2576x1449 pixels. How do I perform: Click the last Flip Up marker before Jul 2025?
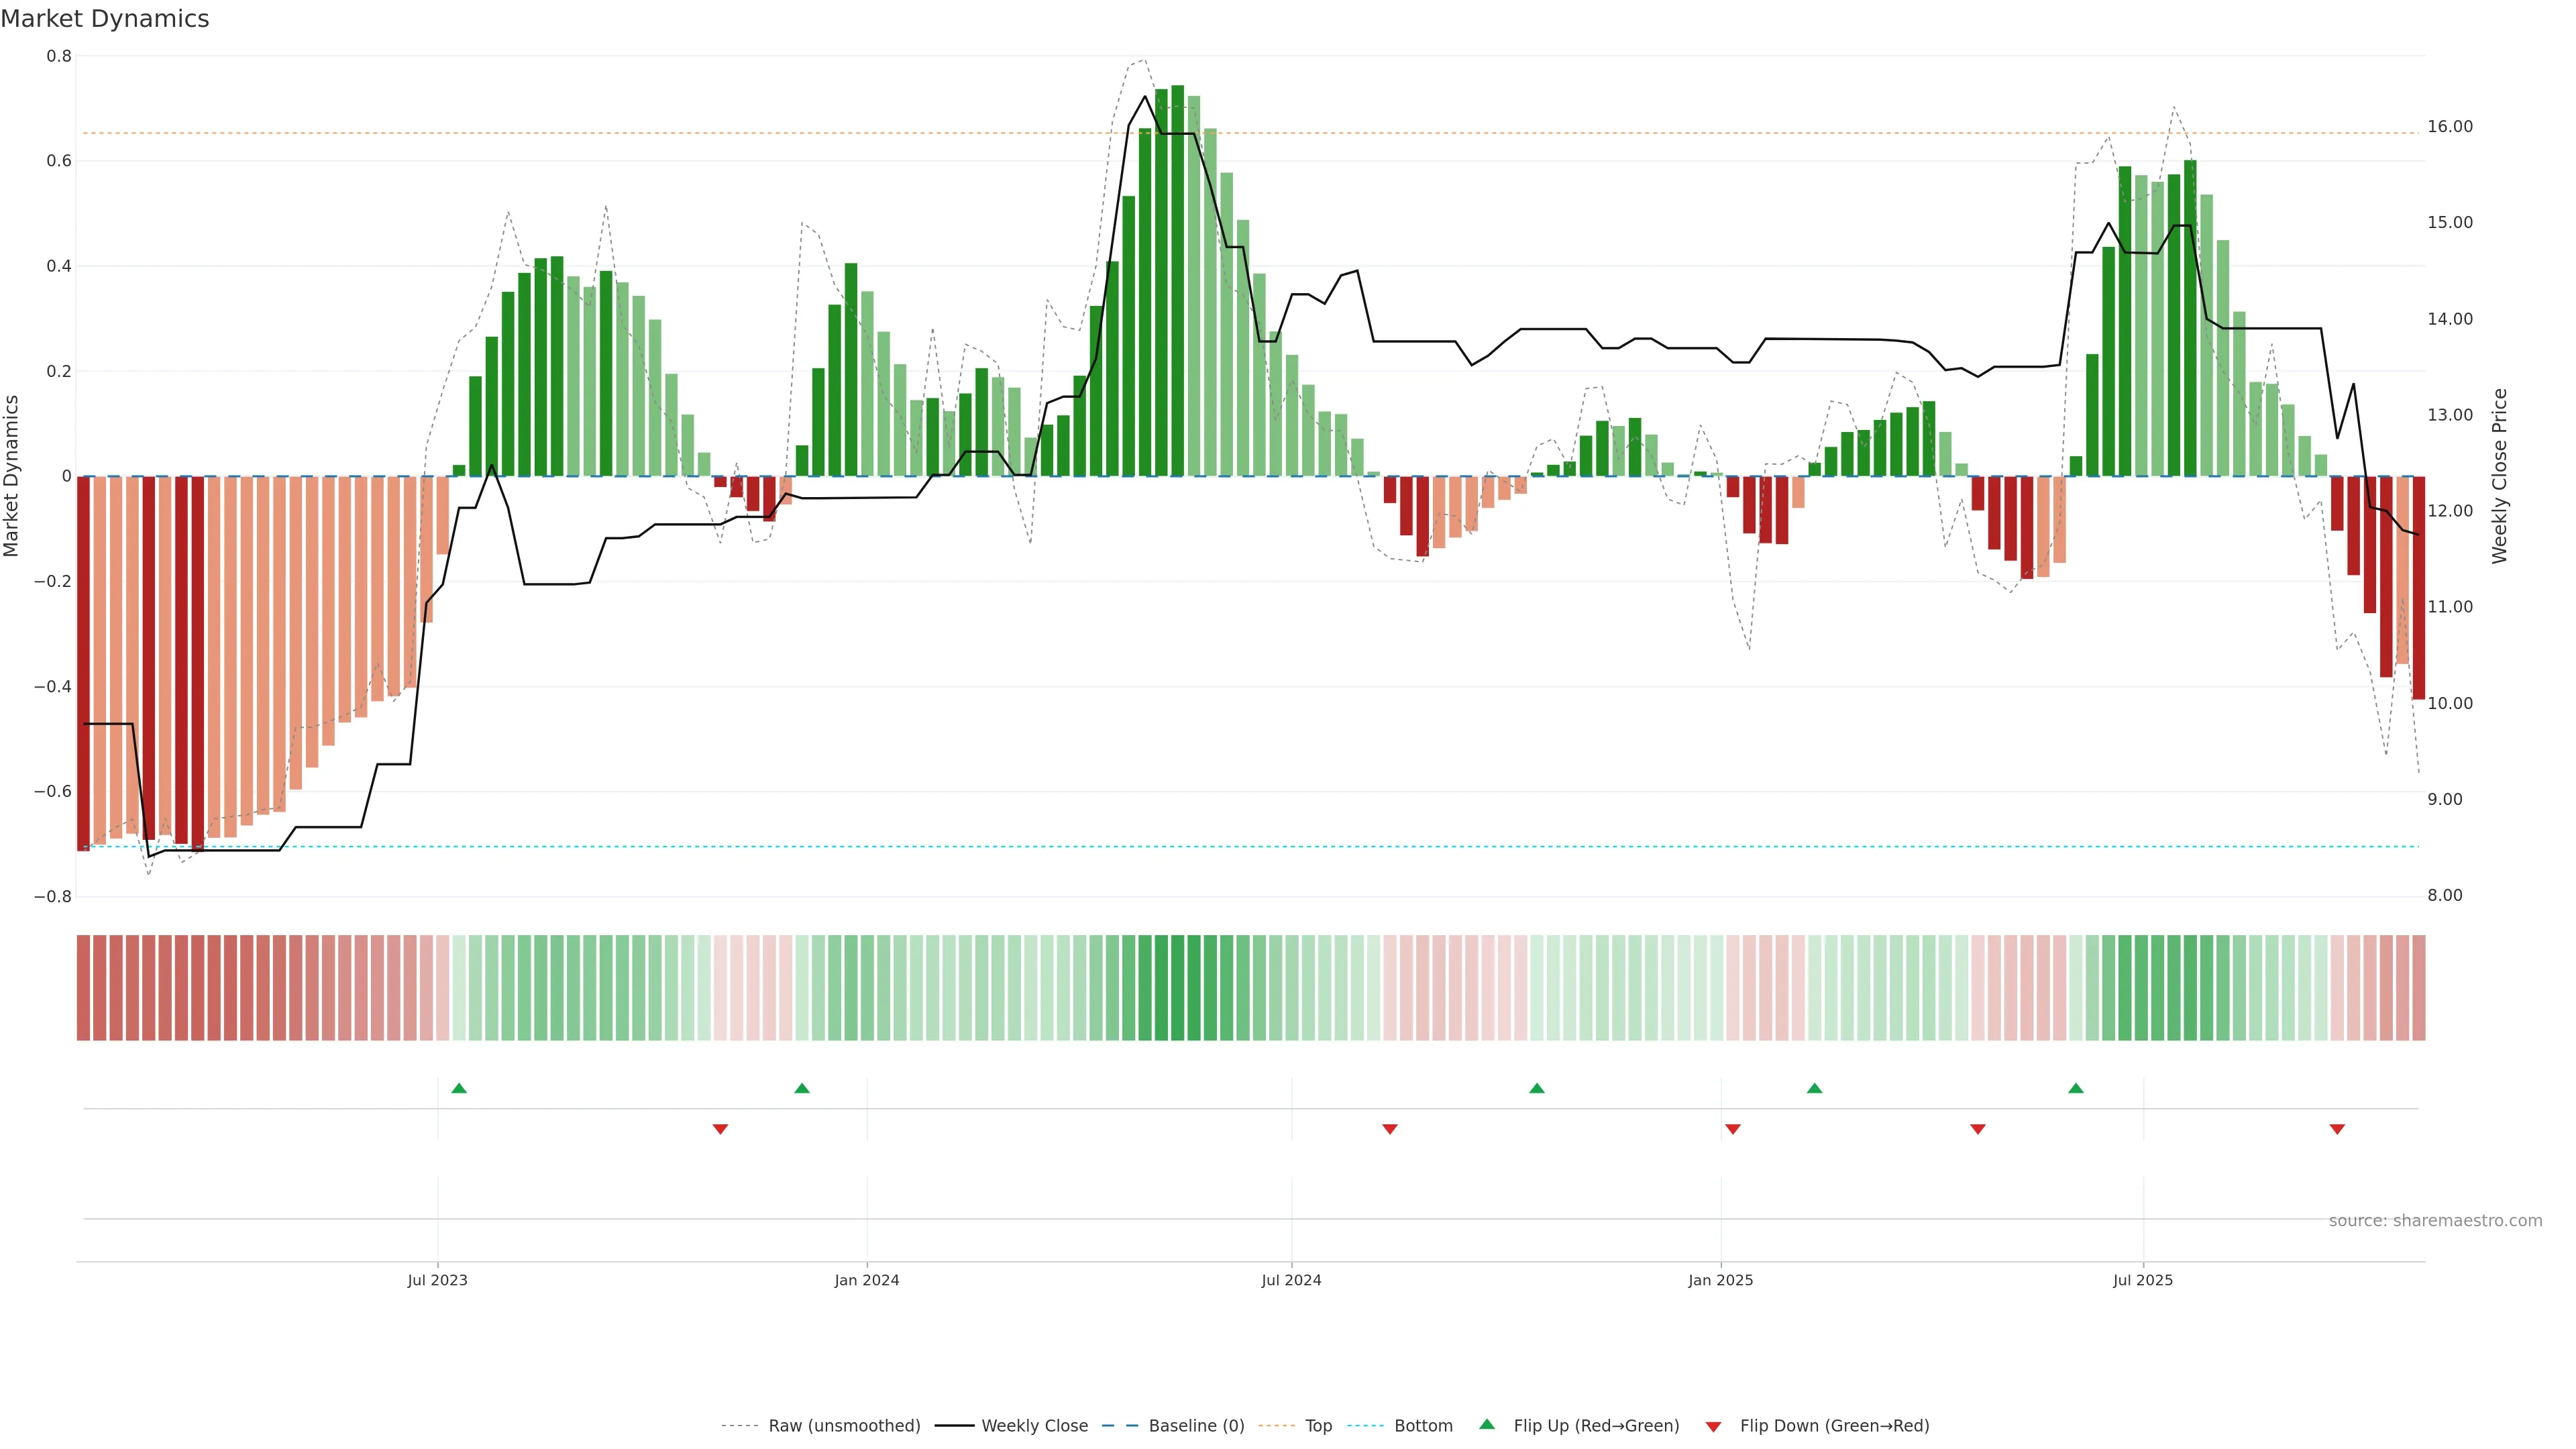[x=2076, y=1088]
